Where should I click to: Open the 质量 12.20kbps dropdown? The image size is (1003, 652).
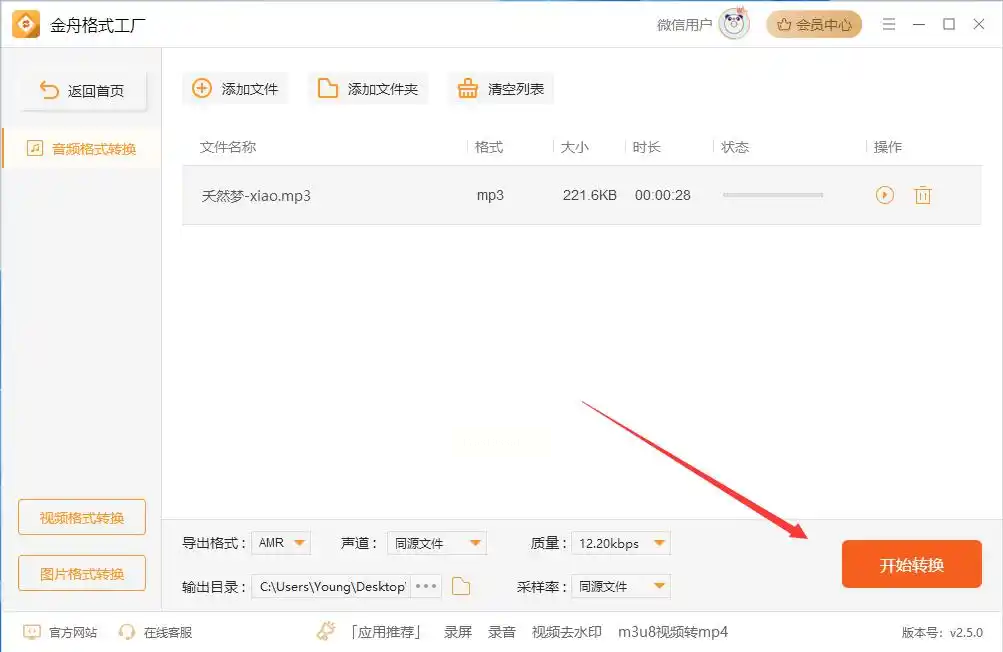621,543
